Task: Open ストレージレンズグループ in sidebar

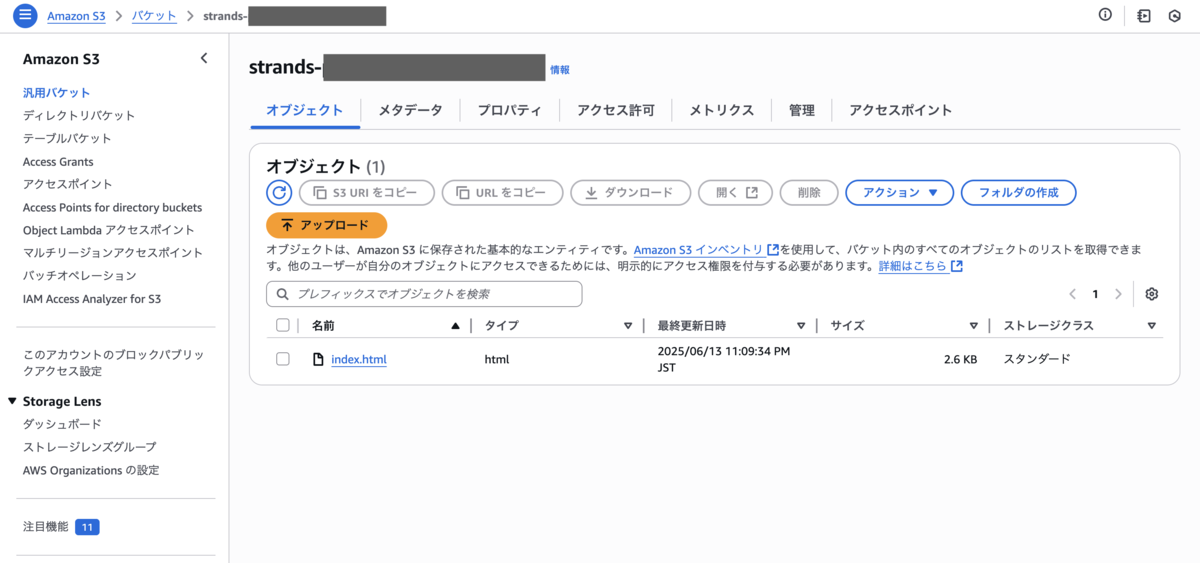Action: tap(90, 447)
